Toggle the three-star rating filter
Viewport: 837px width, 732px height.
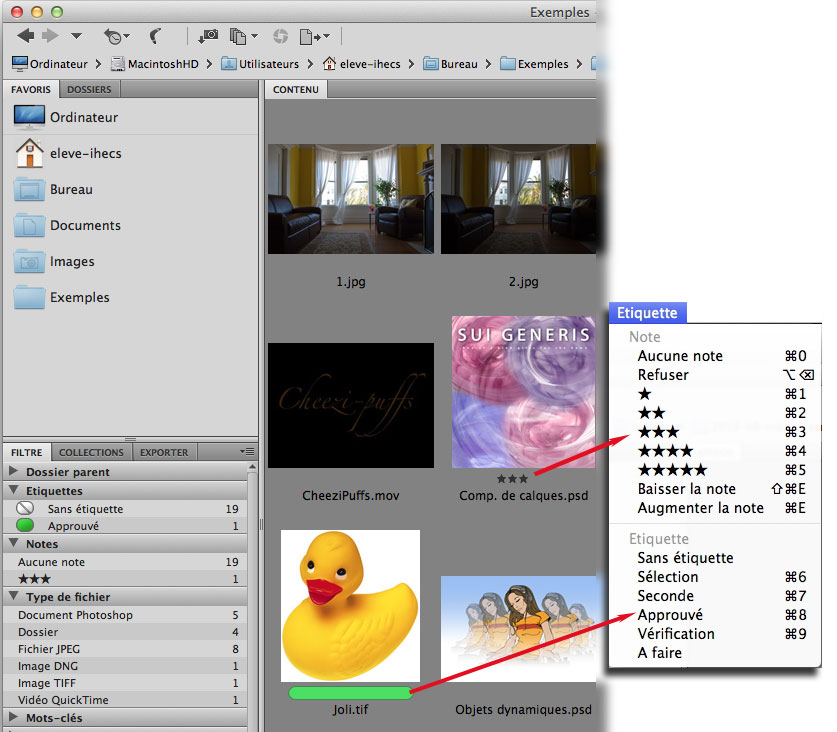click(125, 579)
